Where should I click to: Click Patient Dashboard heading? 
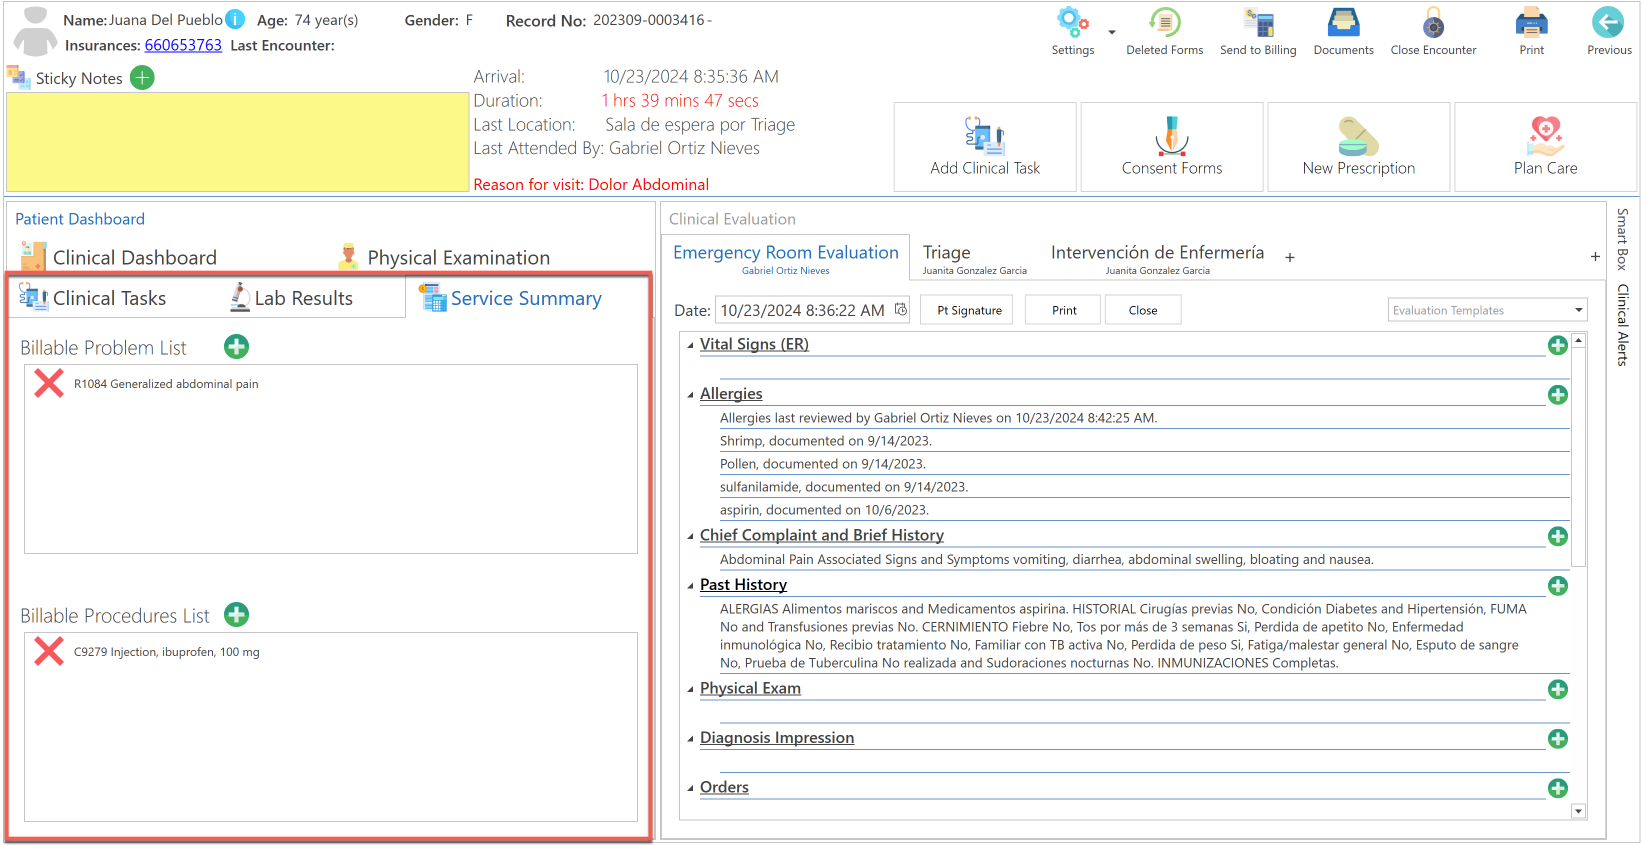80,219
